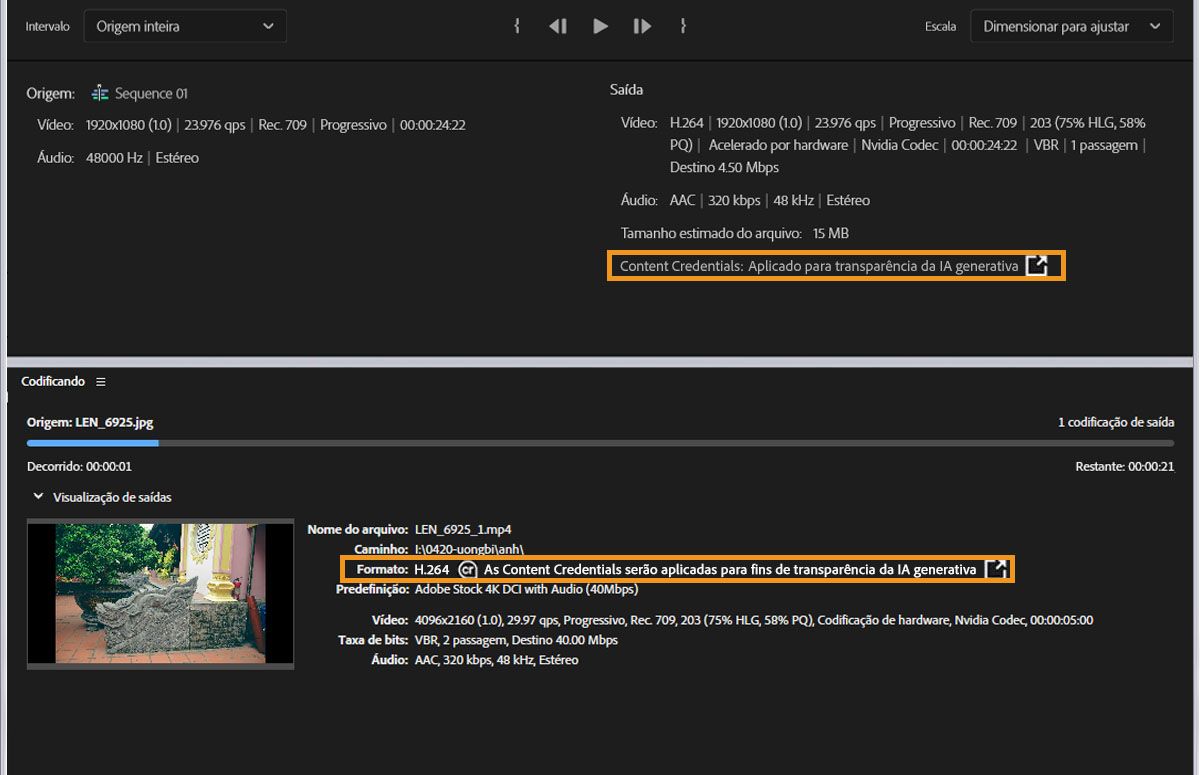Viewport: 1200px width, 775px height.
Task: Open the Escala 'Dimensionar para ajustar' dropdown
Action: 1071,26
